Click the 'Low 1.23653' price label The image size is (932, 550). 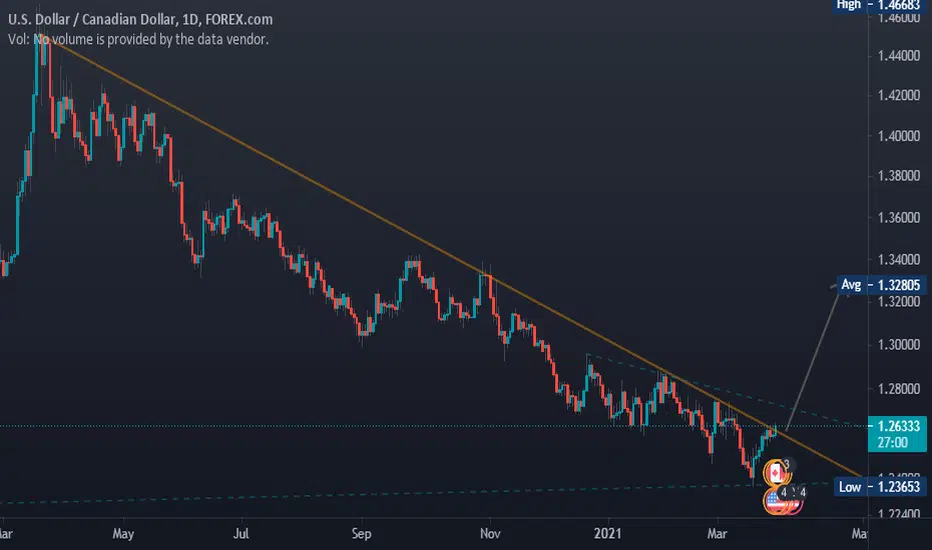(x=879, y=487)
